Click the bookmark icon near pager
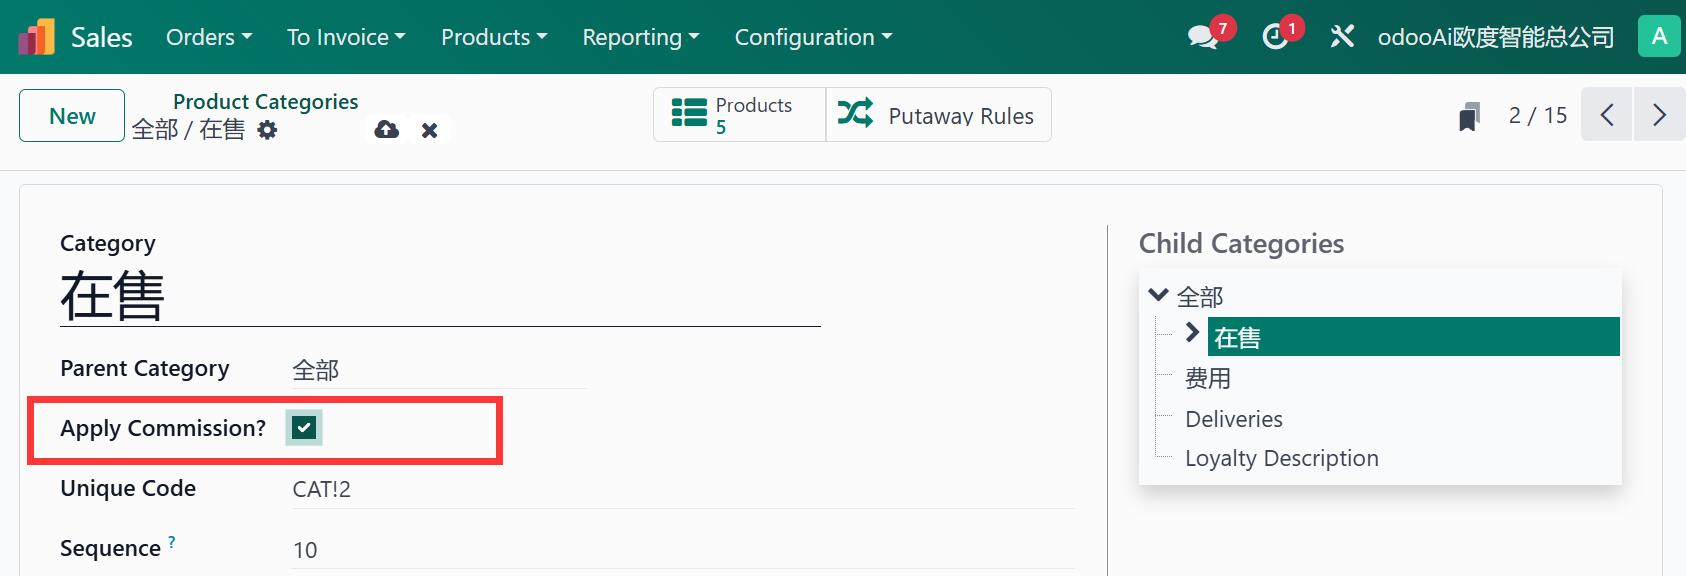This screenshot has height=576, width=1686. point(1468,116)
